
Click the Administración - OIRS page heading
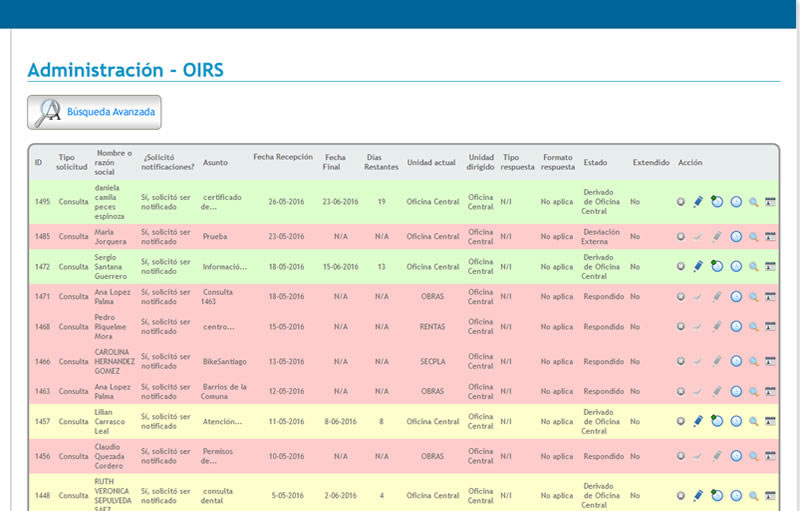125,70
